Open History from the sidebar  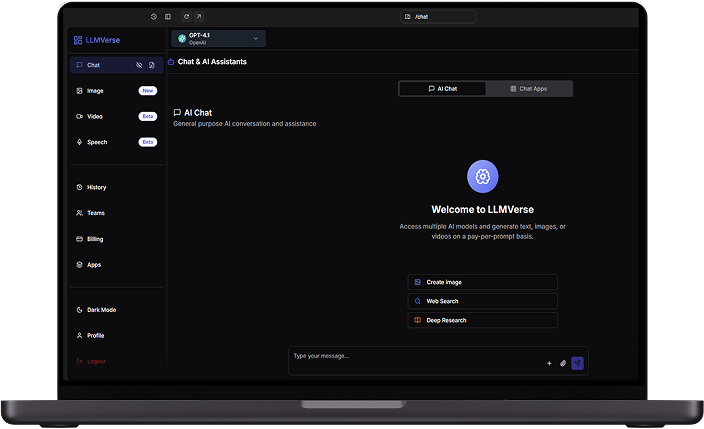pyautogui.click(x=116, y=187)
